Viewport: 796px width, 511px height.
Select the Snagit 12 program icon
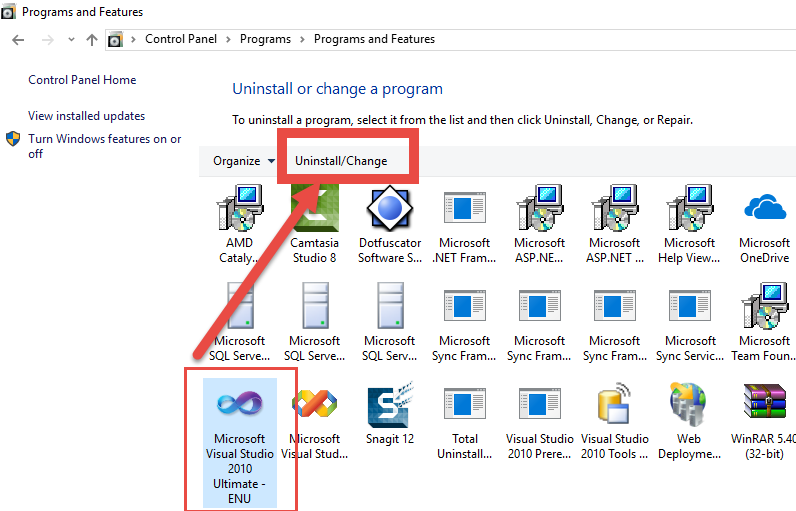click(x=390, y=405)
